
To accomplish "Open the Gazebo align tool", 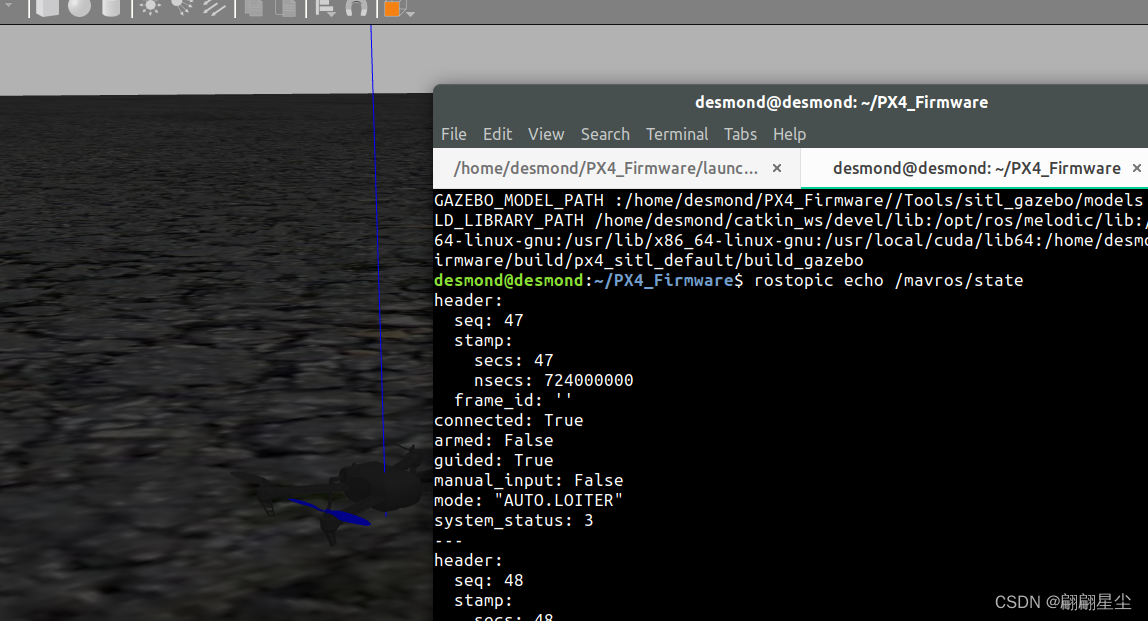I will pyautogui.click(x=325, y=8).
